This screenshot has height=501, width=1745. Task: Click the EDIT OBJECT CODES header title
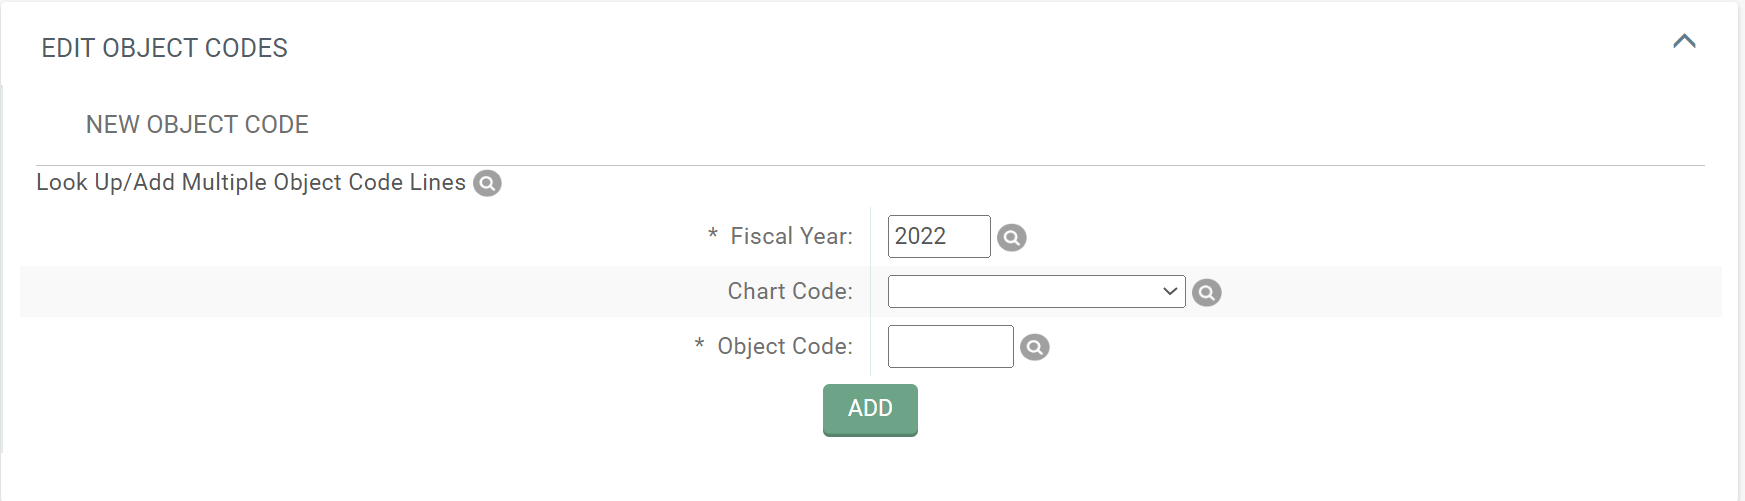coord(164,48)
